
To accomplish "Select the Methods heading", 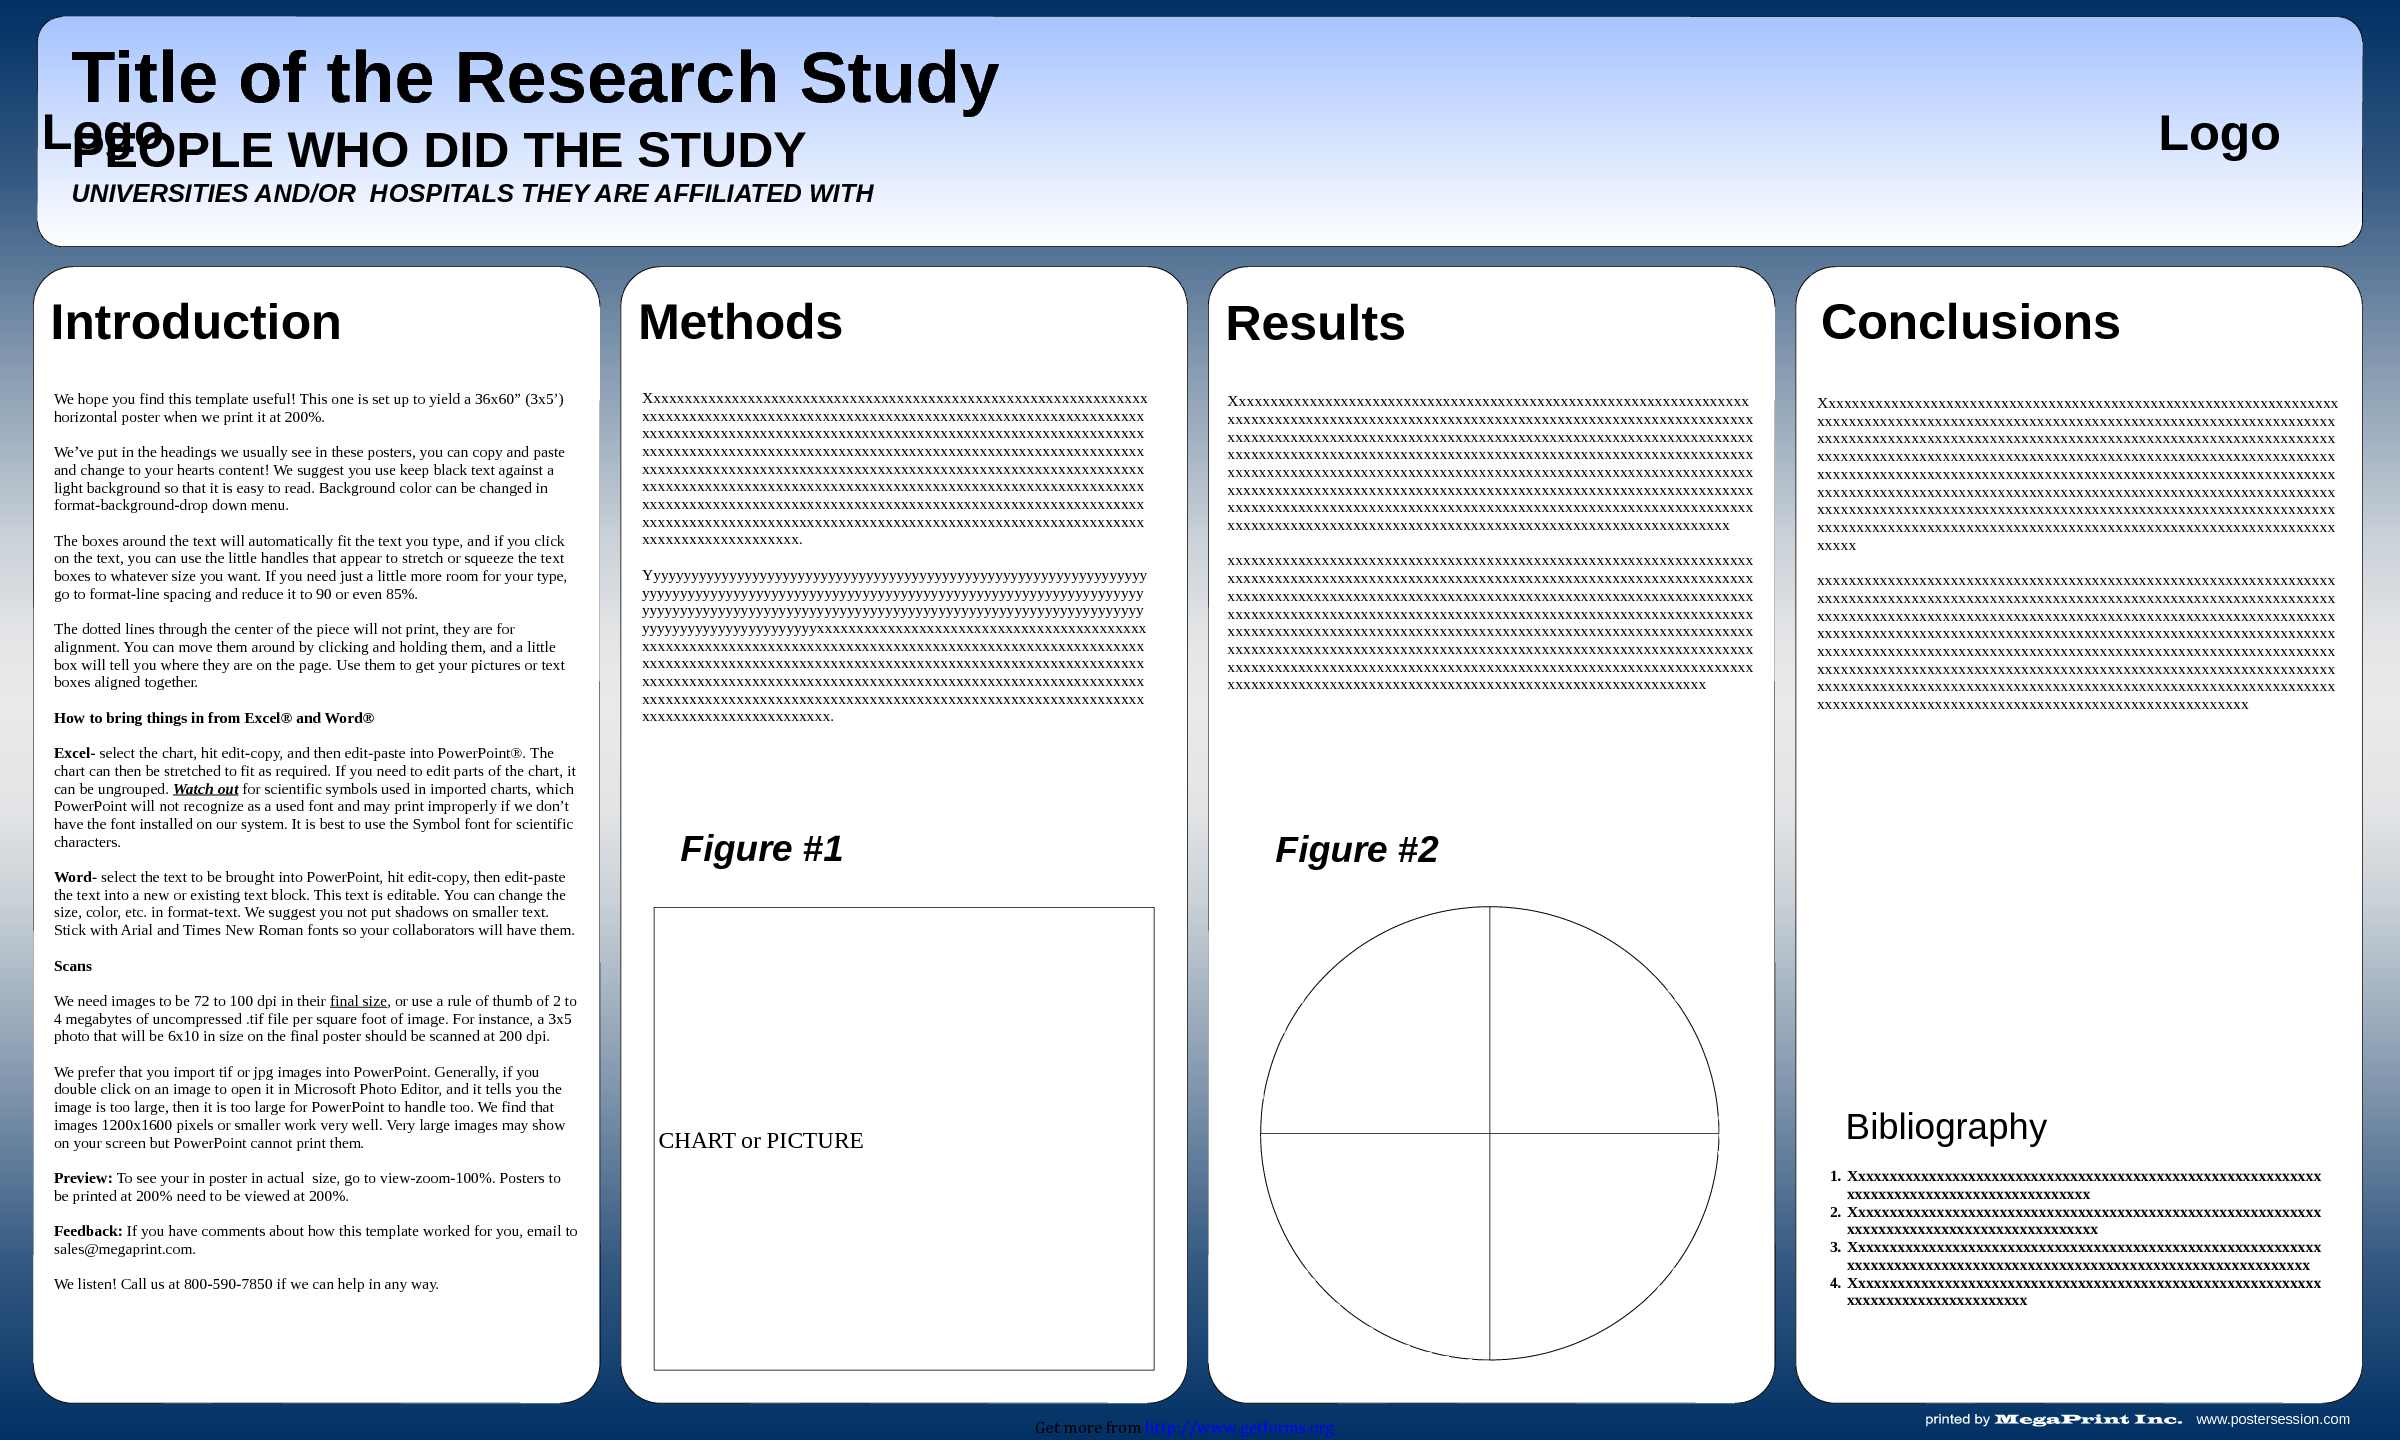I will coord(740,322).
